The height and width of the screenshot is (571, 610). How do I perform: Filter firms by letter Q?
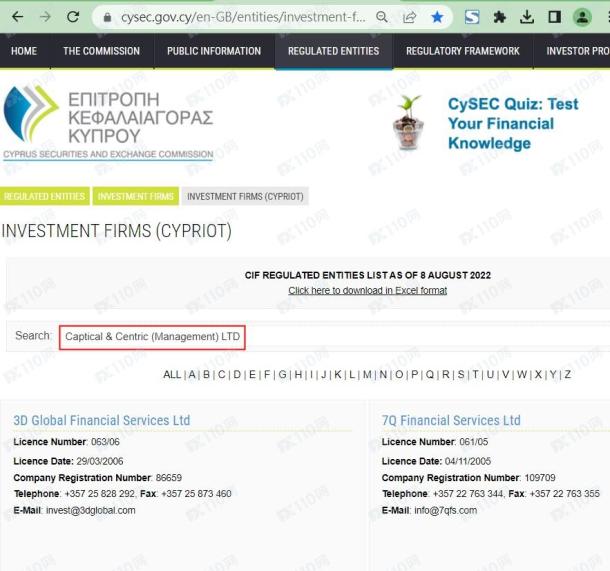430,375
